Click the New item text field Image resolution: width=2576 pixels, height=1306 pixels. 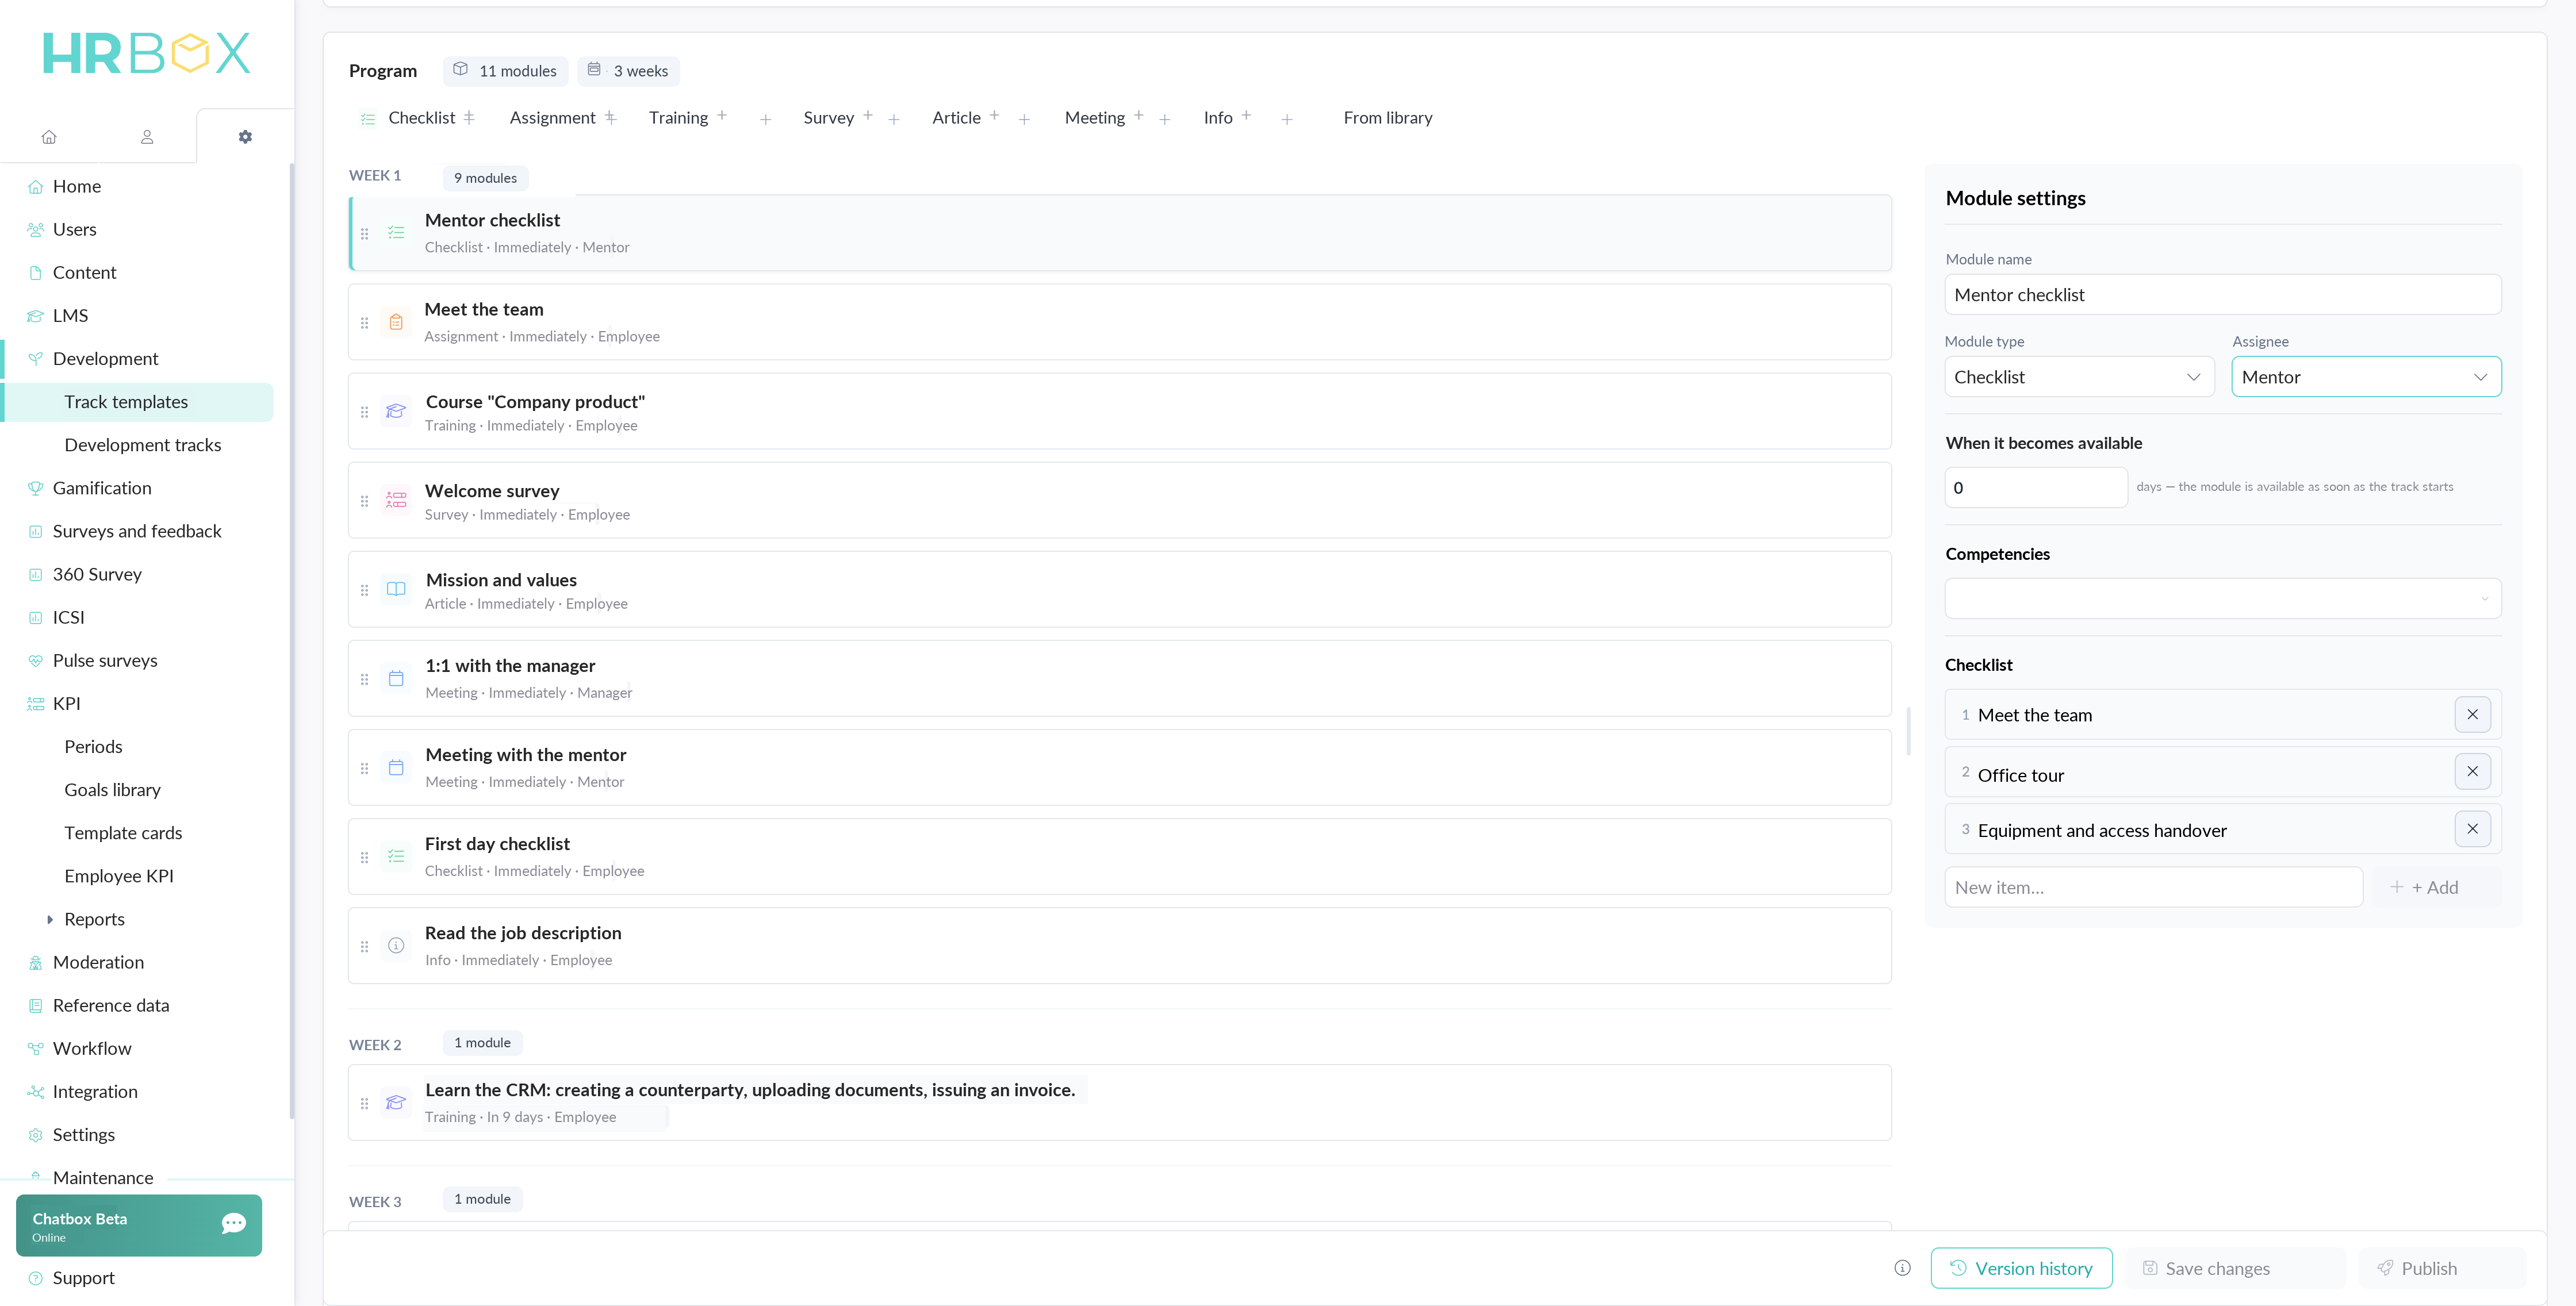2153,887
